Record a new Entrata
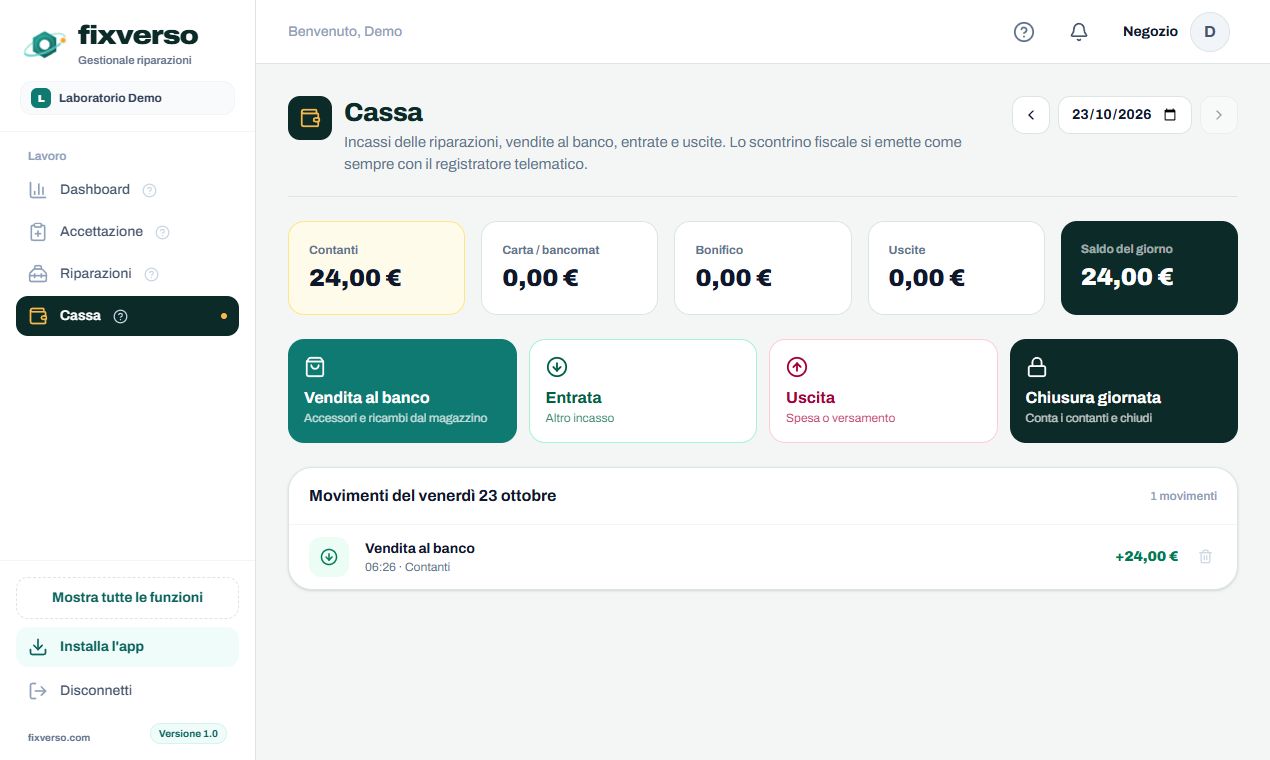 pyautogui.click(x=643, y=391)
